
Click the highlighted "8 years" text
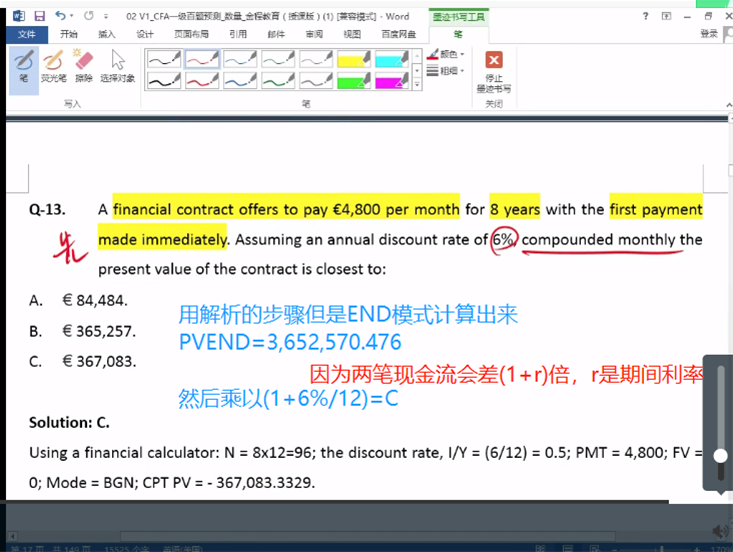coord(515,209)
